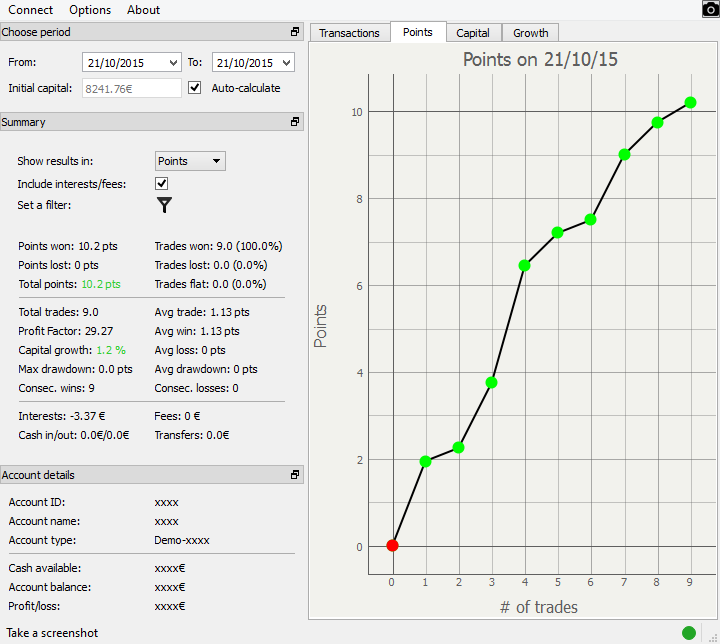Viewport: 720px width, 644px height.
Task: Open the Show results in dropdown
Action: tap(190, 161)
